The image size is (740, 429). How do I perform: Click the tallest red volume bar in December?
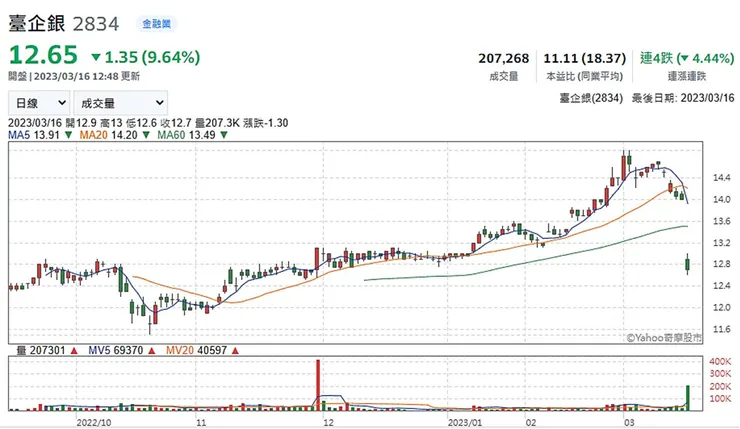pyautogui.click(x=318, y=385)
